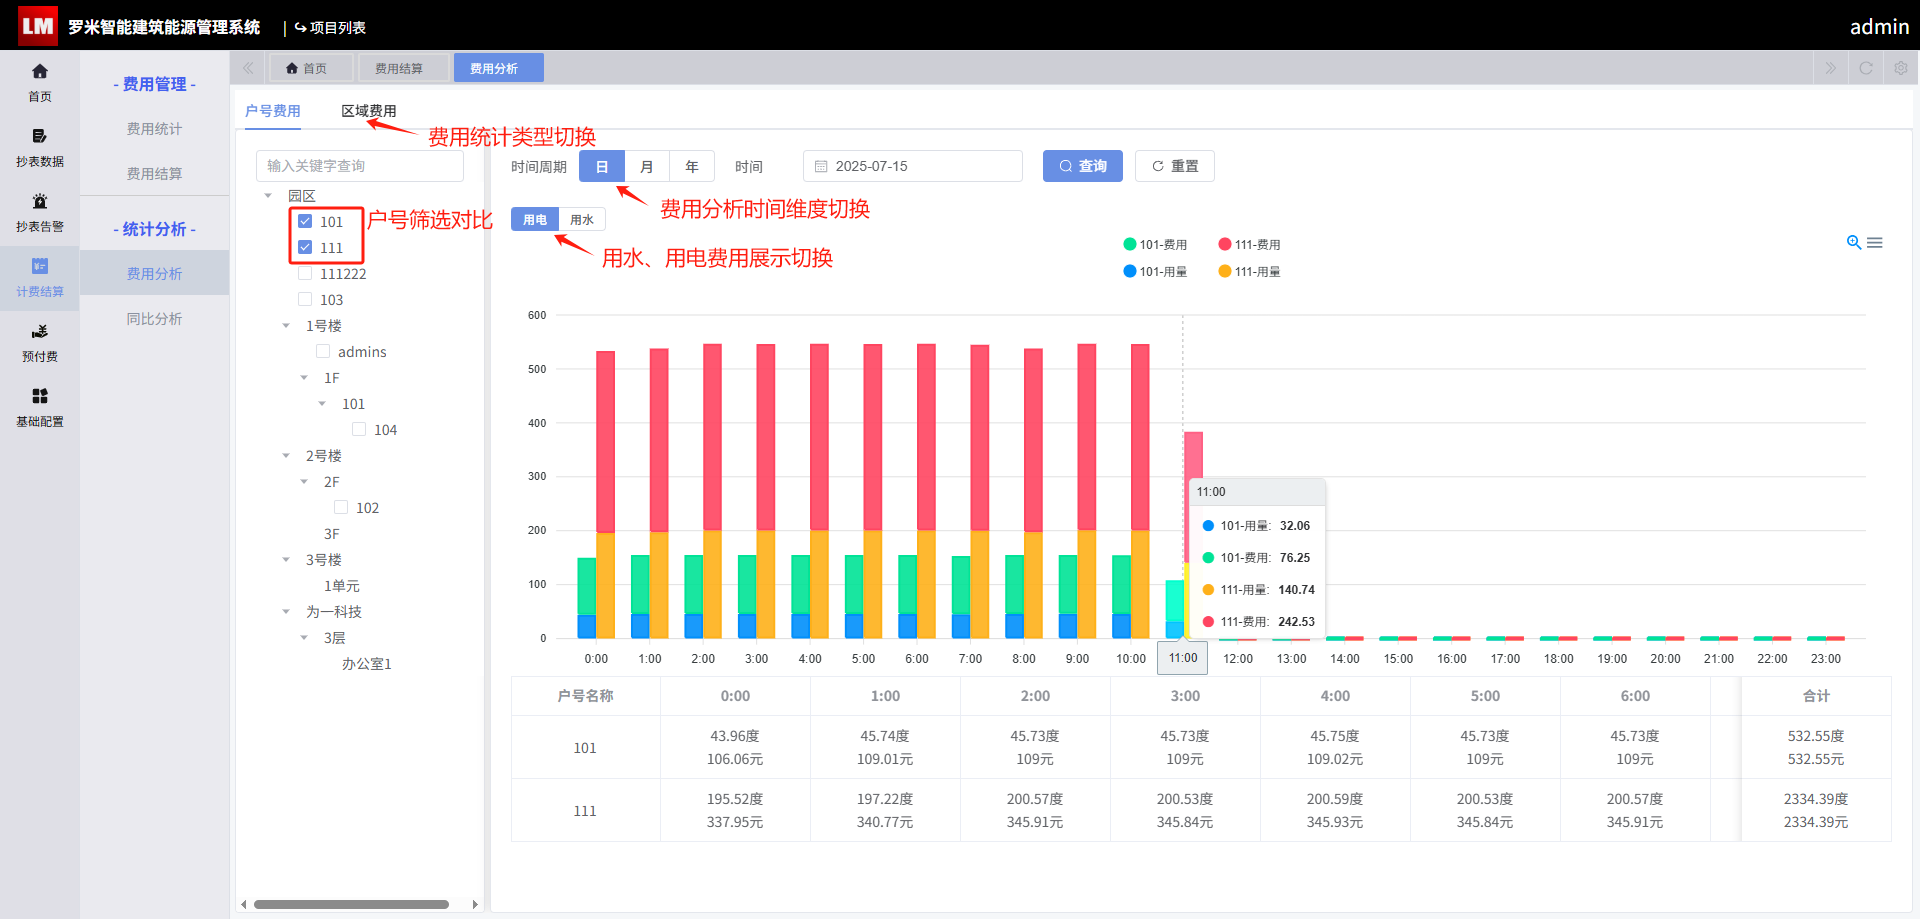Open the 预付费 sidebar icon
This screenshot has height=919, width=1920.
(x=40, y=342)
